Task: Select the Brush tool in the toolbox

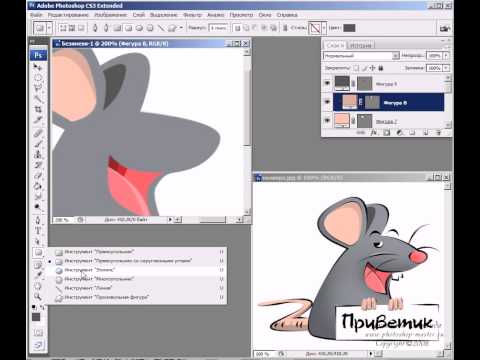Action: pos(38,144)
